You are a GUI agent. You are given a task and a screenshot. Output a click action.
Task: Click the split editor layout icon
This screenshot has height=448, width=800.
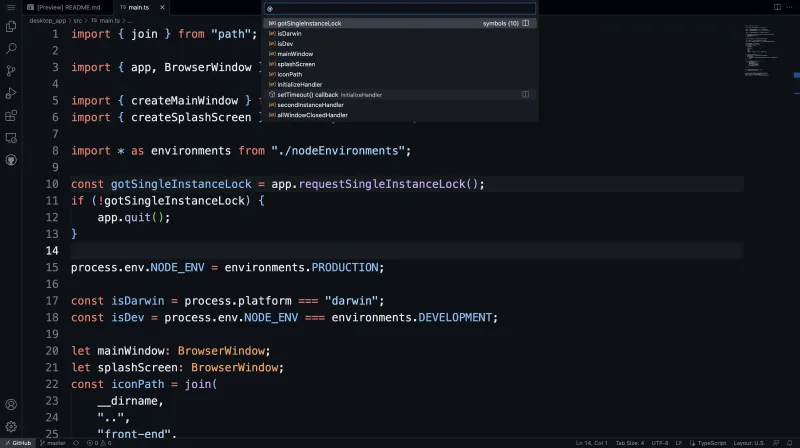[777, 7]
